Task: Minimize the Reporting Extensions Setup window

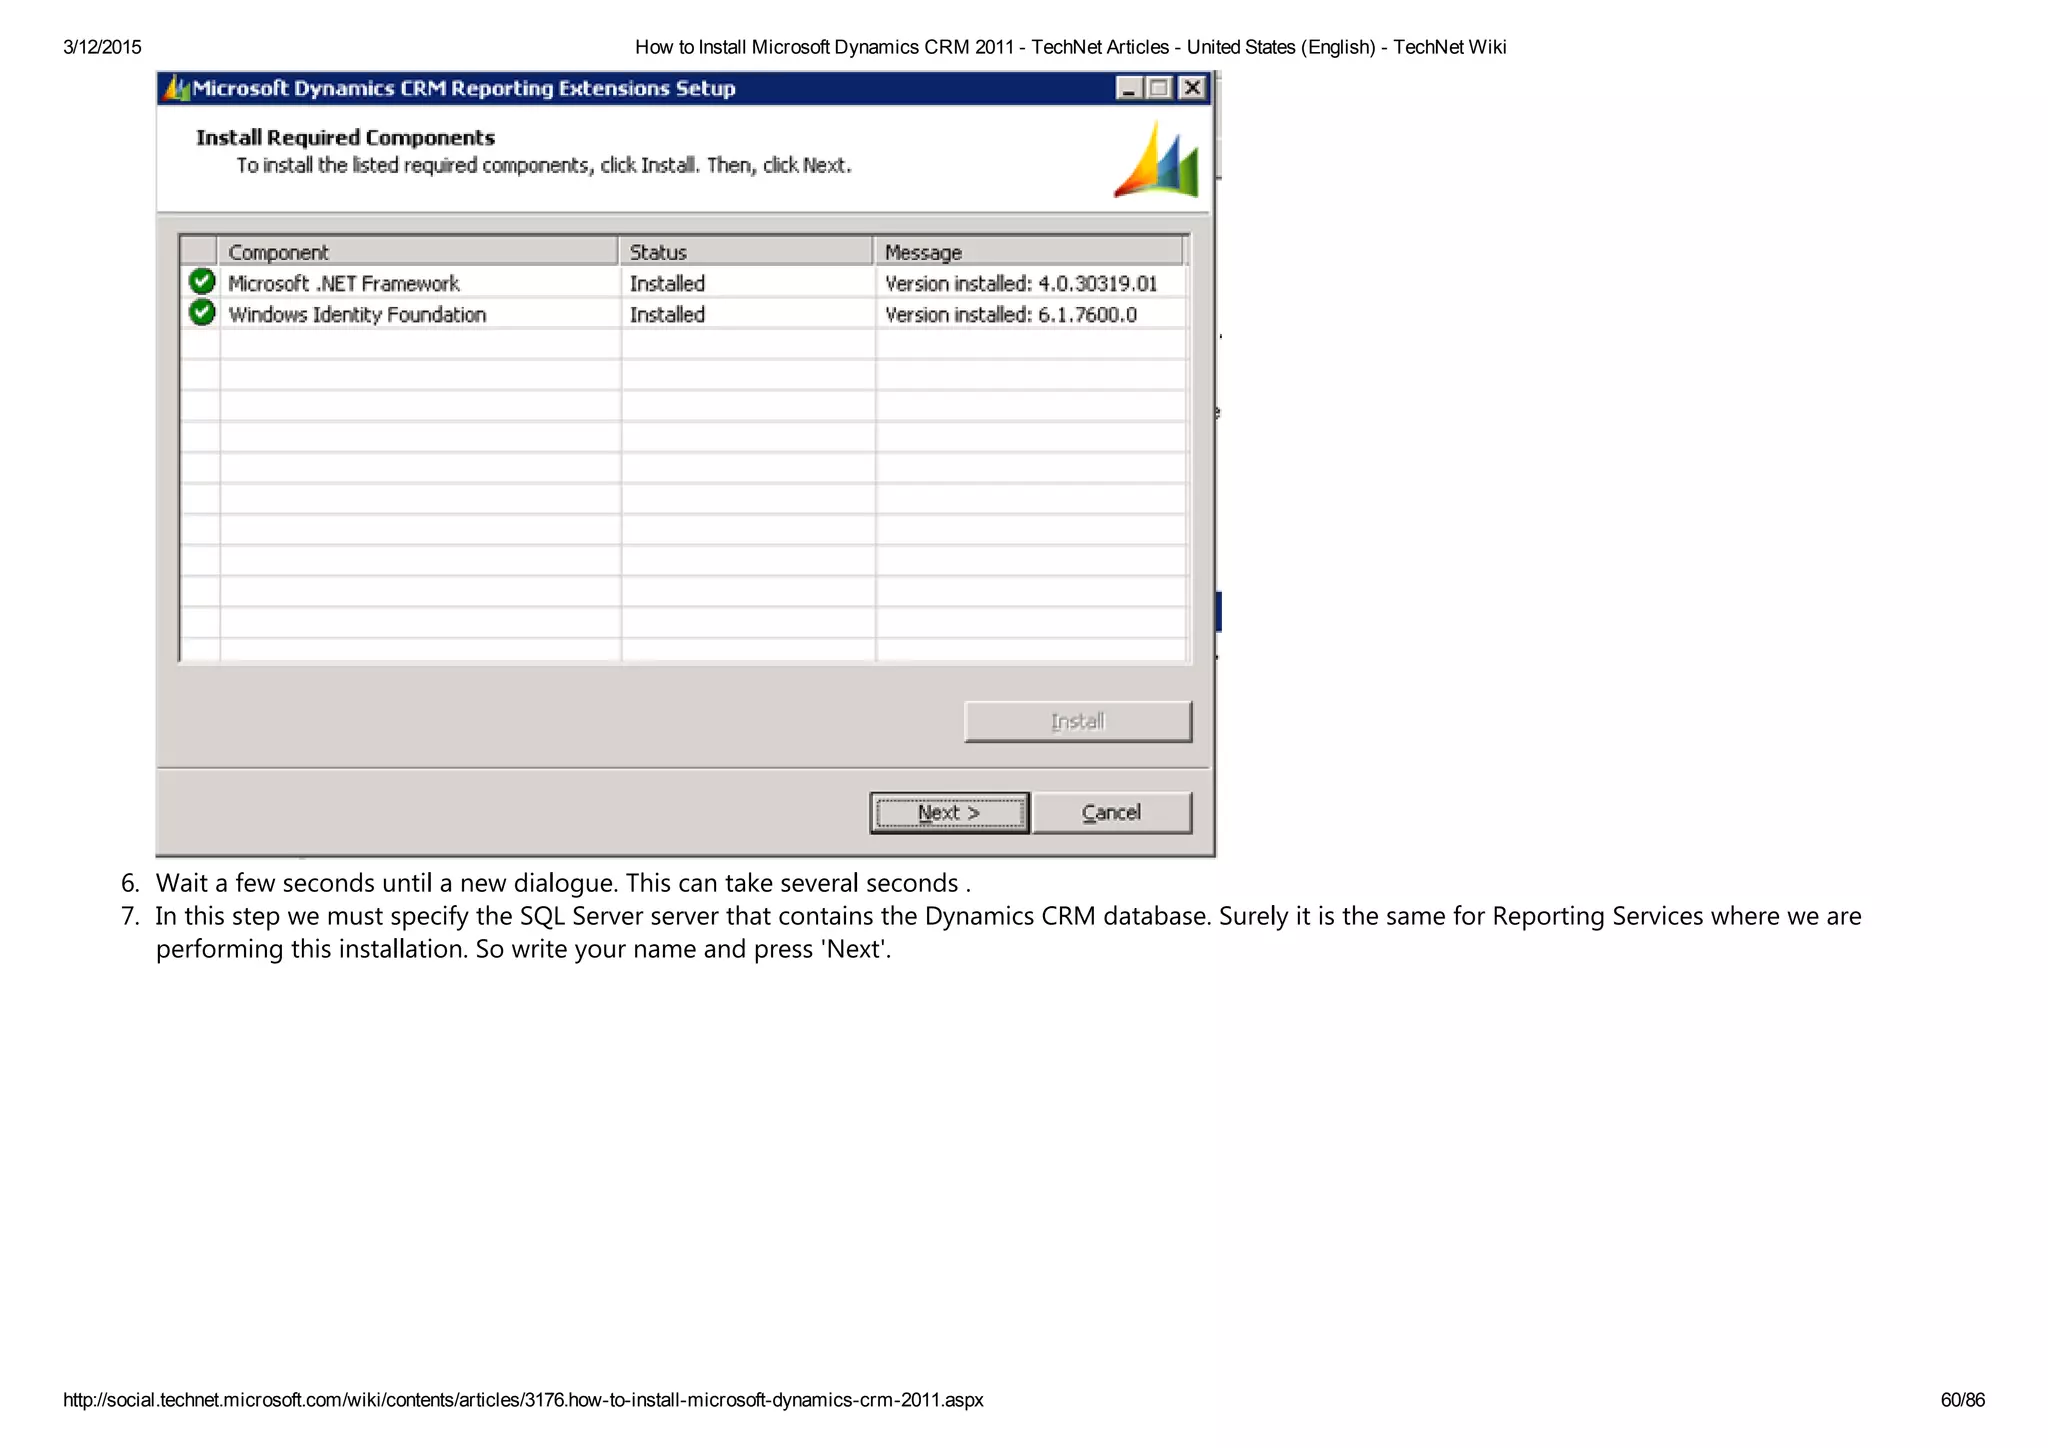Action: click(x=1129, y=88)
